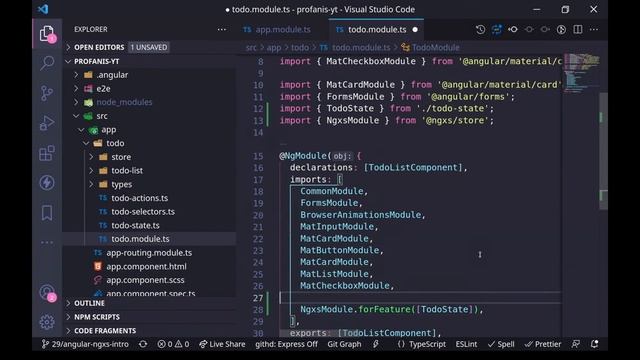Open todo-state.ts file

149,225
